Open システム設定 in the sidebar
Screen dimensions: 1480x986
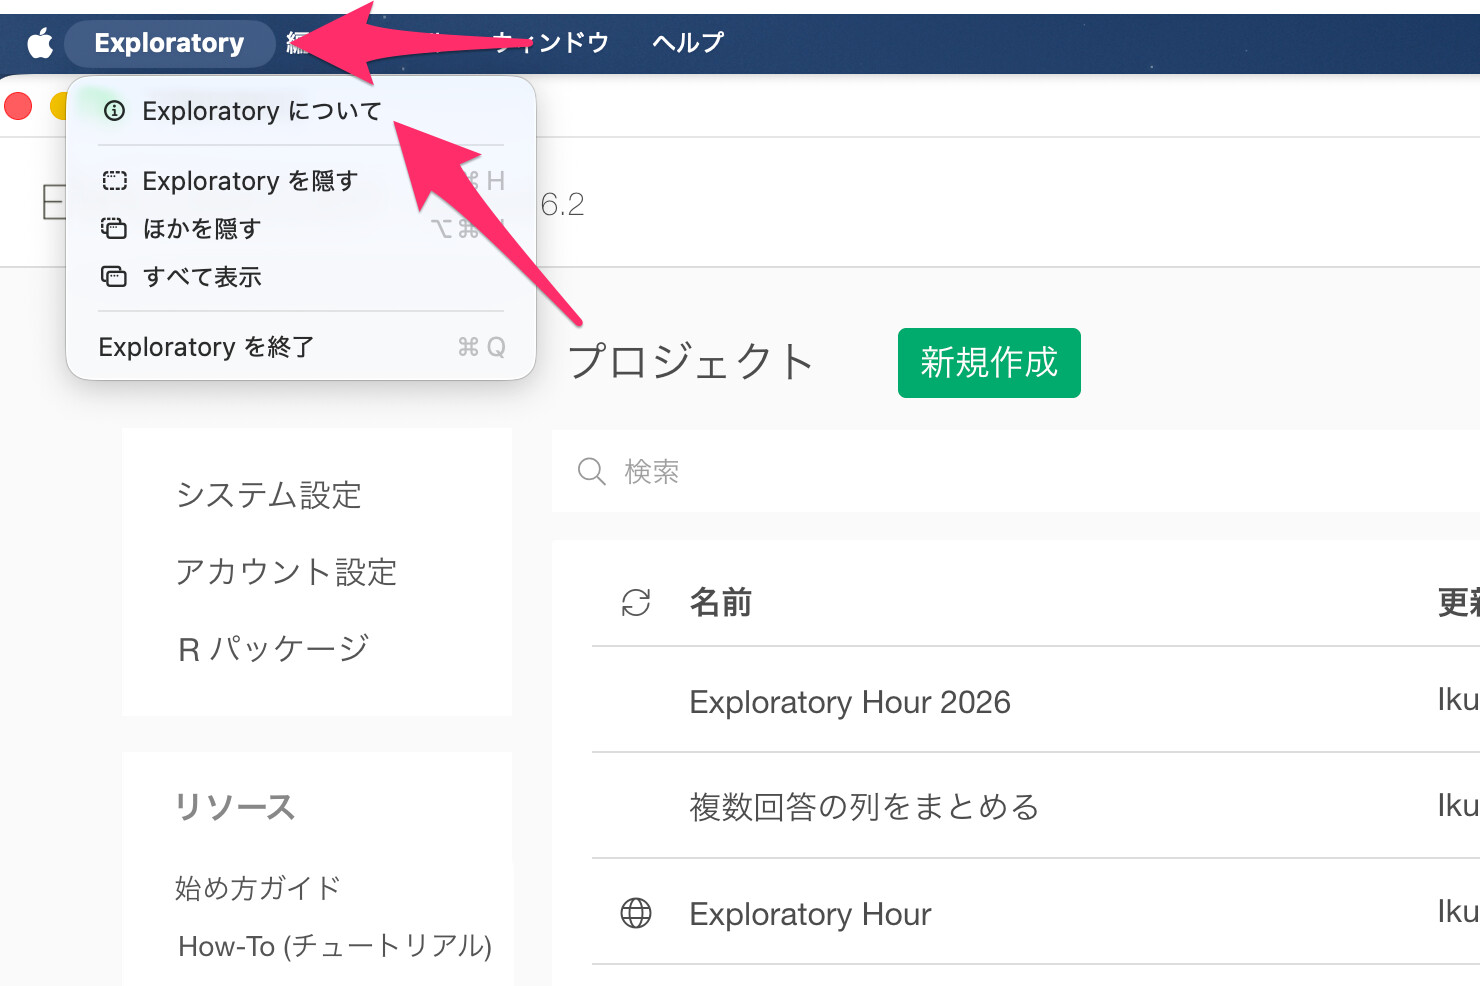click(x=268, y=495)
